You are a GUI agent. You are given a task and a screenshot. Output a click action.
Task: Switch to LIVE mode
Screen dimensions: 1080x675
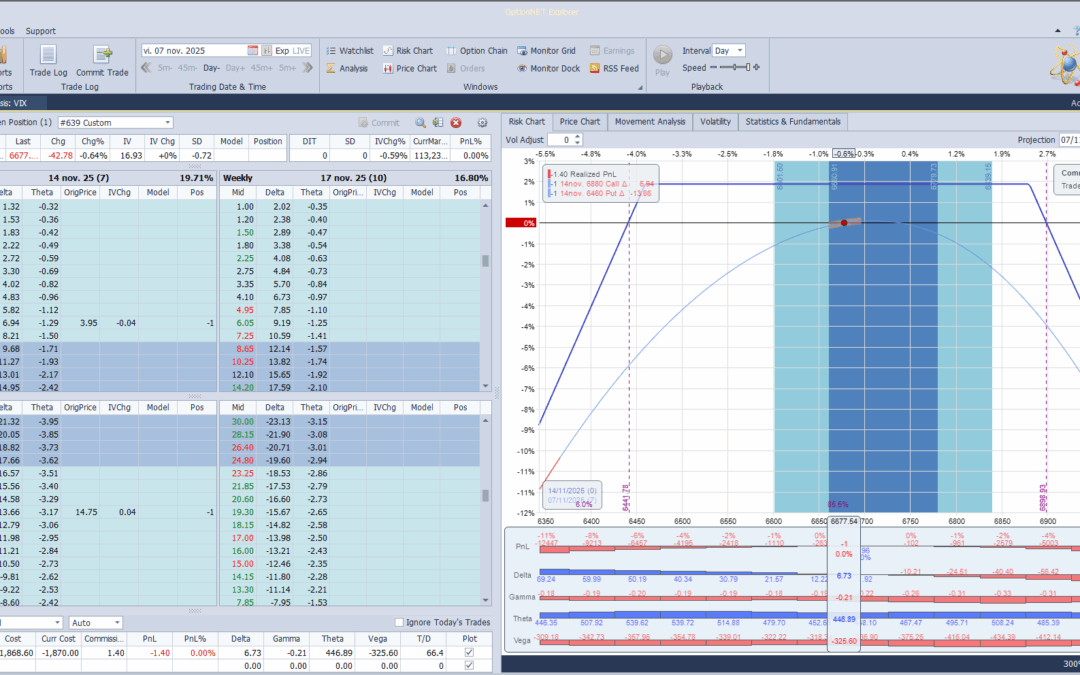[301, 50]
